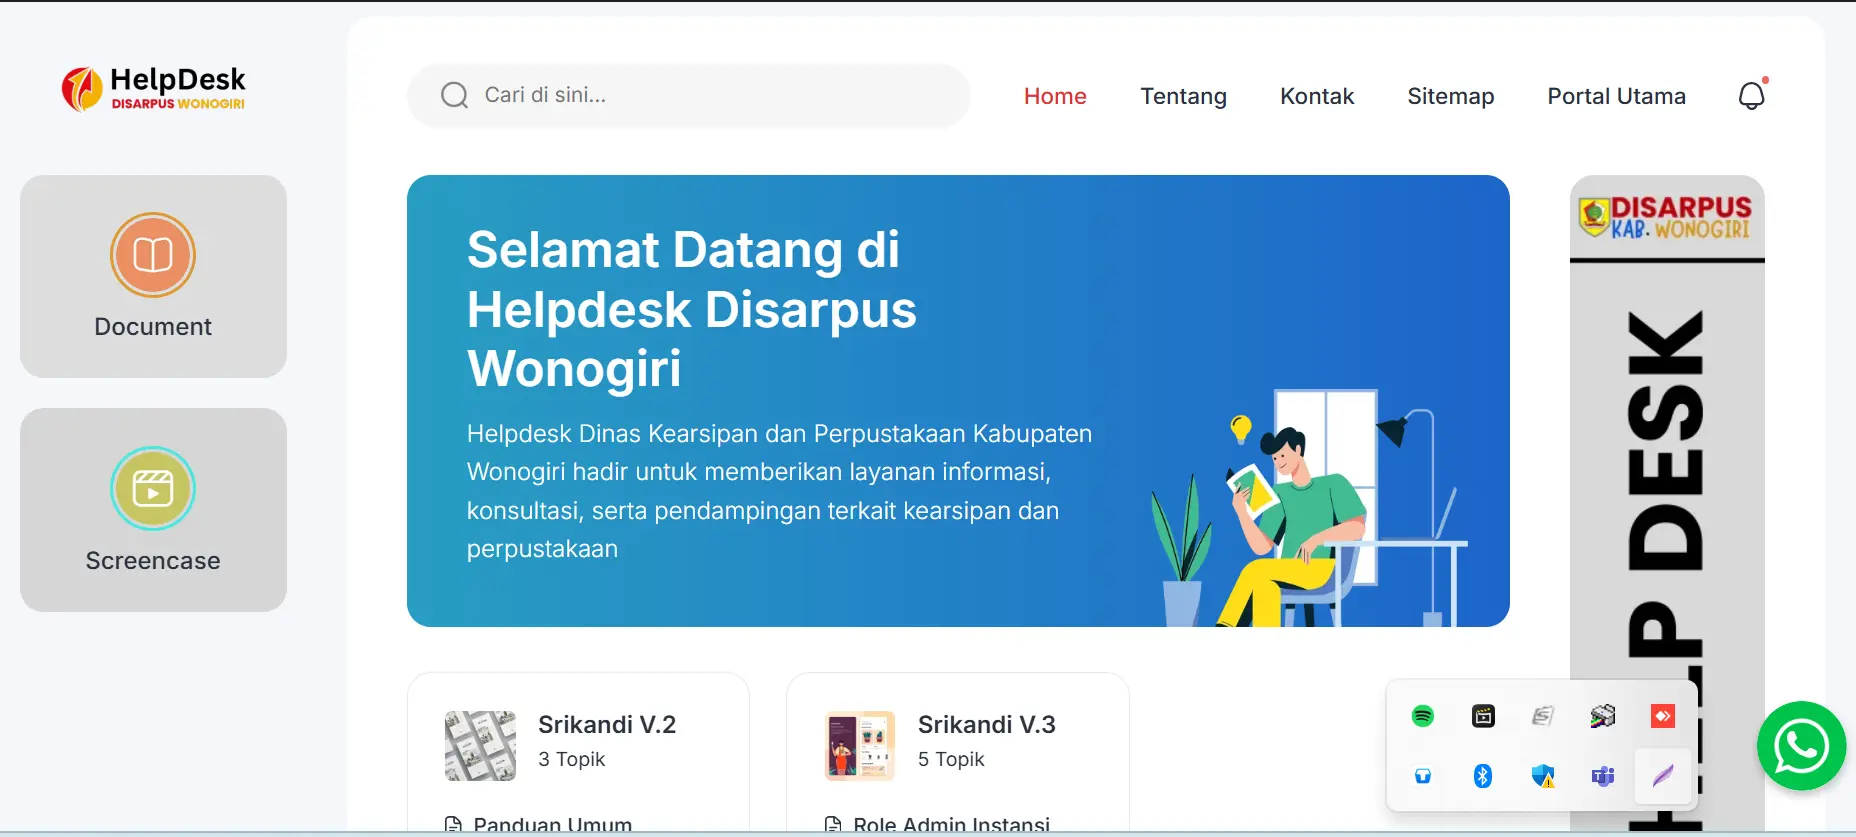Go to the Home menu item
This screenshot has width=1856, height=837.
(1055, 96)
